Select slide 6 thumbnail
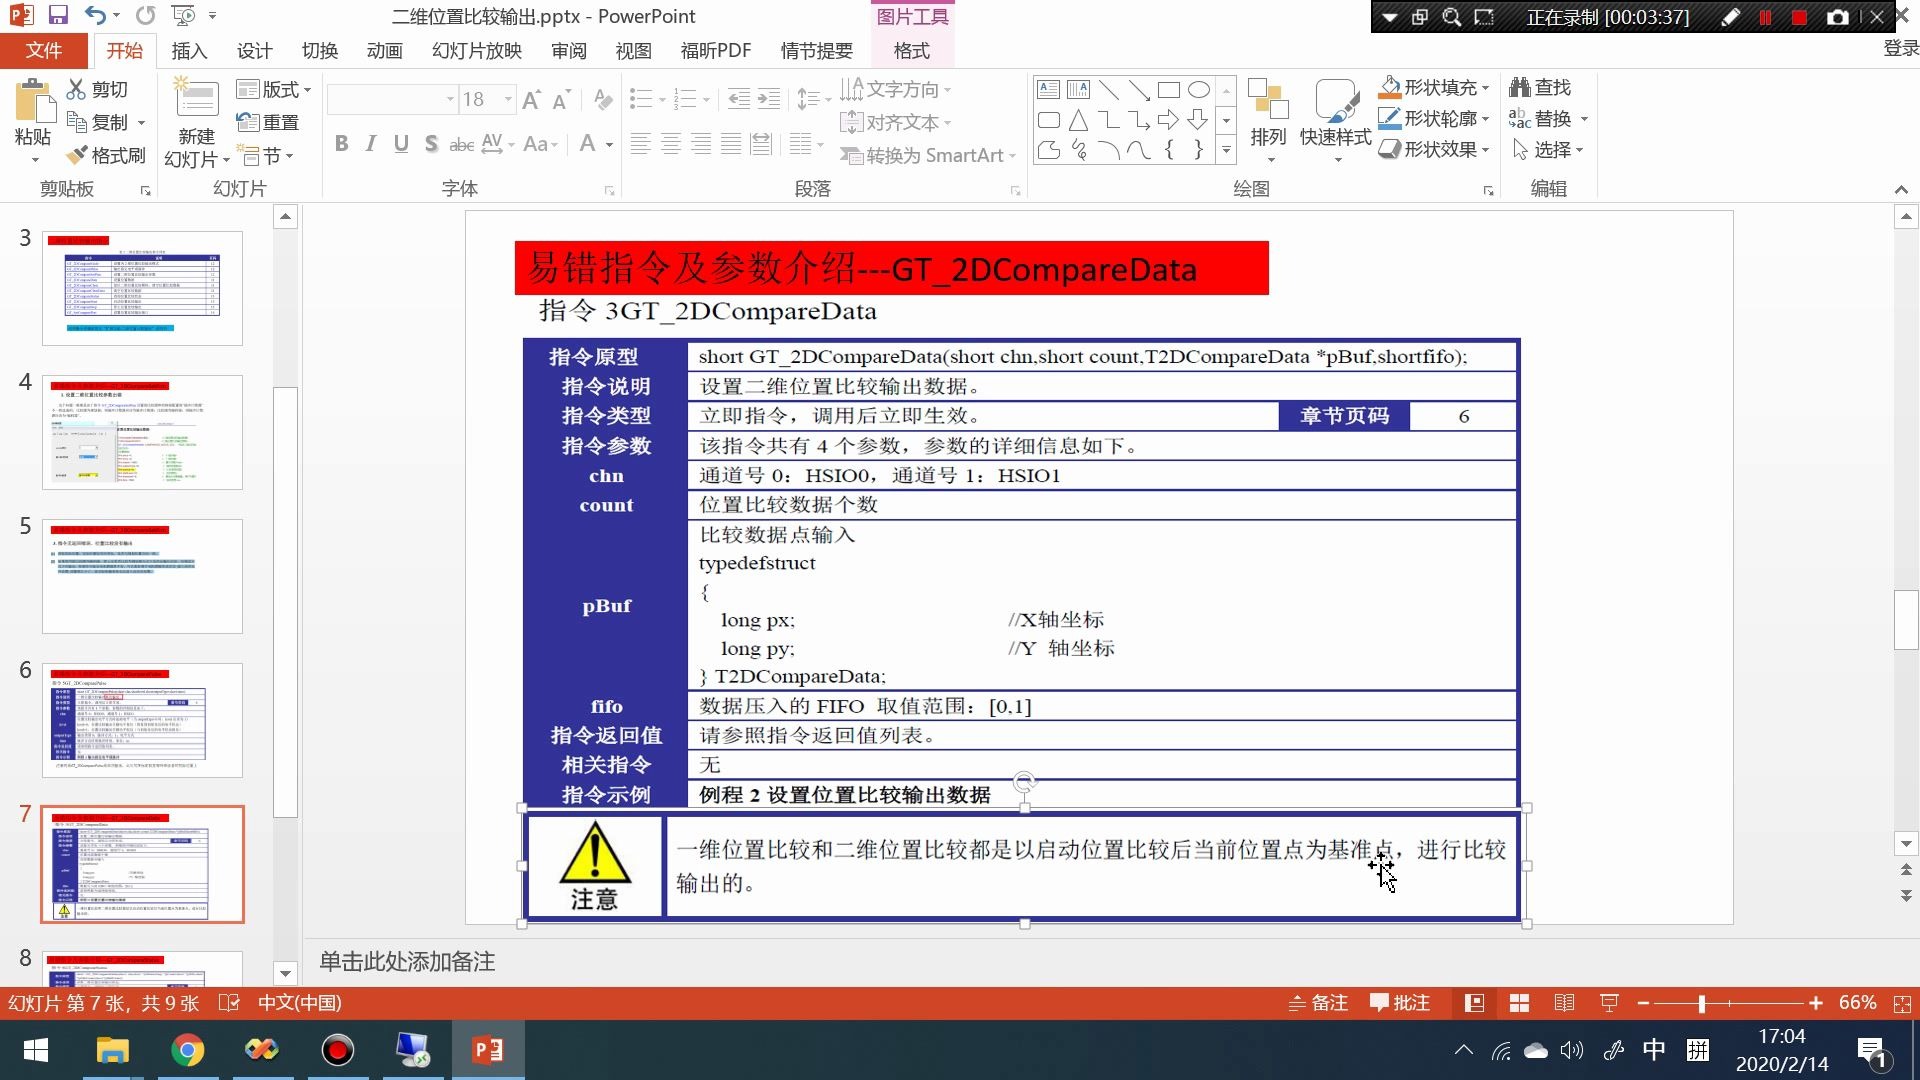The width and height of the screenshot is (1920, 1080). pos(142,720)
